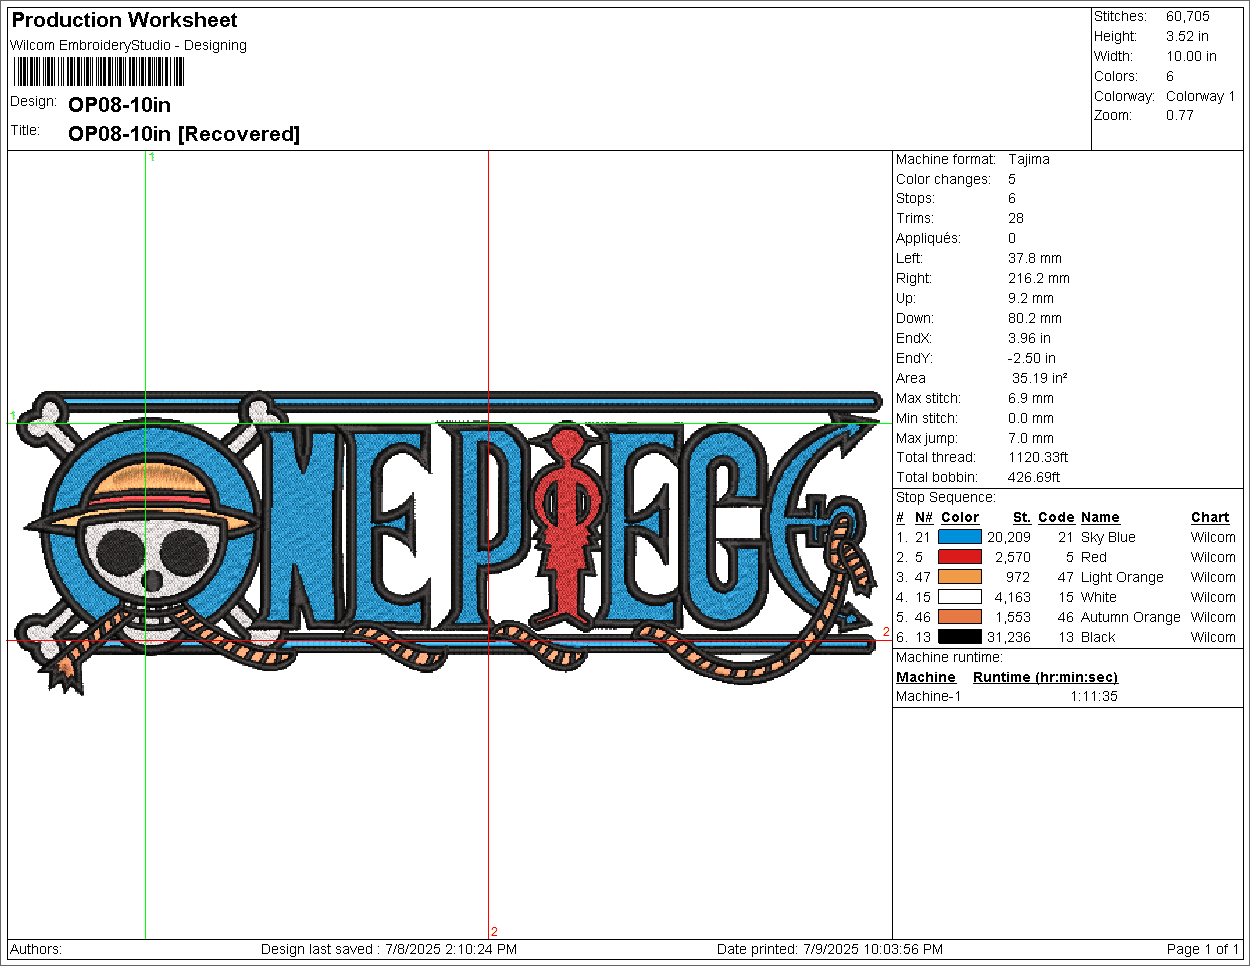Click the Right value '216.2 mm'
This screenshot has width=1250, height=966.
click(x=1039, y=278)
